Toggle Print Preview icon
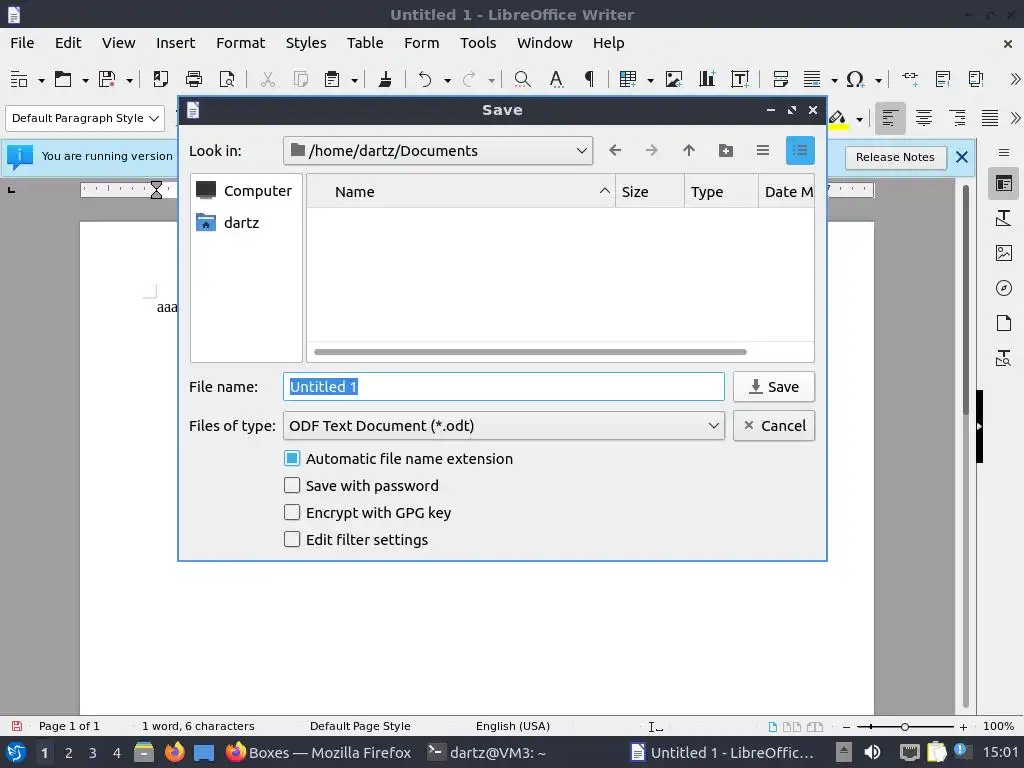 point(227,79)
